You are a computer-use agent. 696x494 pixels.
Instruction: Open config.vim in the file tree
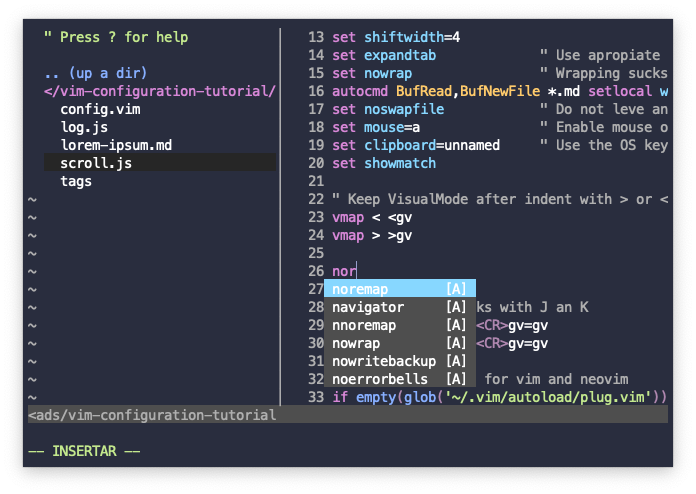[x=100, y=109]
